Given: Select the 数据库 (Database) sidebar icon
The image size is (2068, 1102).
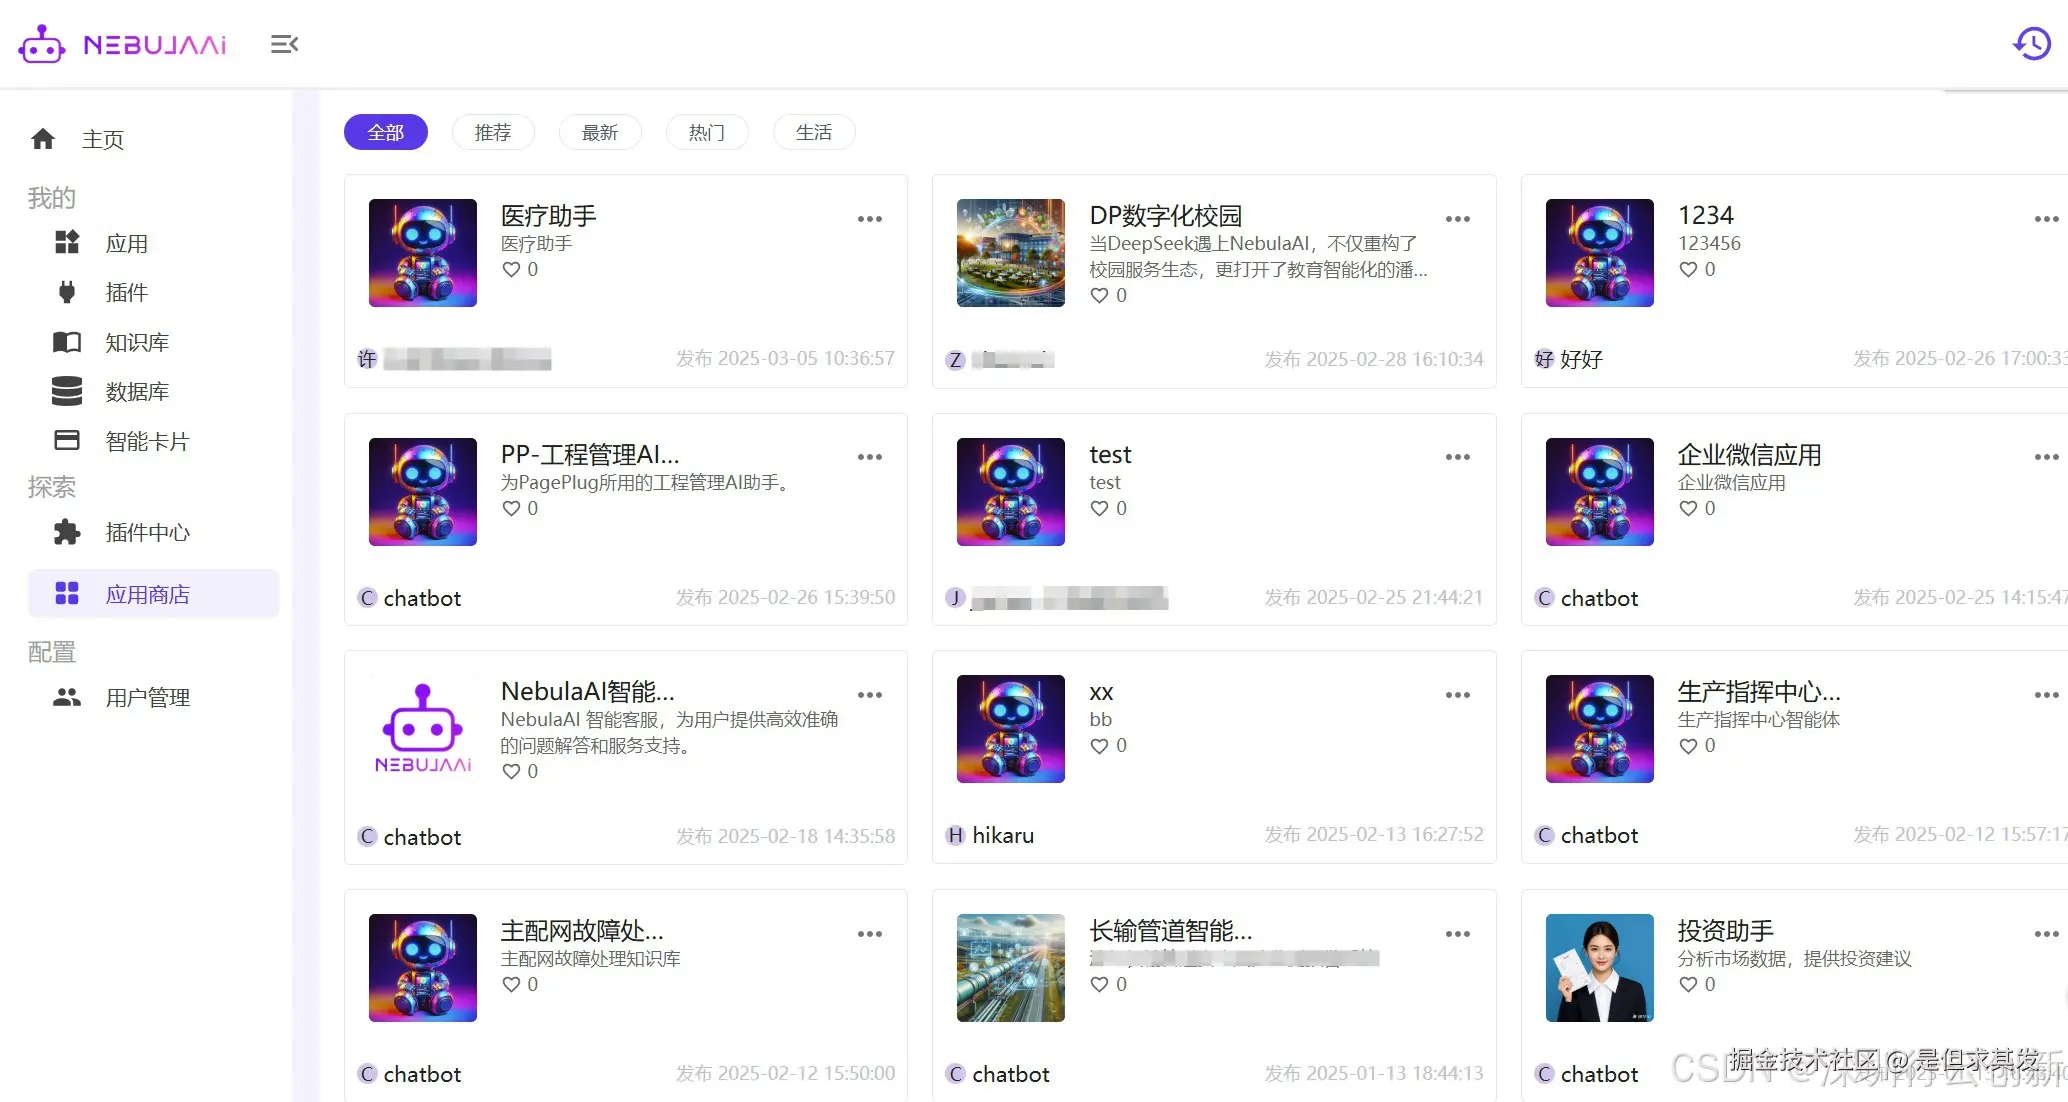Looking at the screenshot, I should coord(66,391).
